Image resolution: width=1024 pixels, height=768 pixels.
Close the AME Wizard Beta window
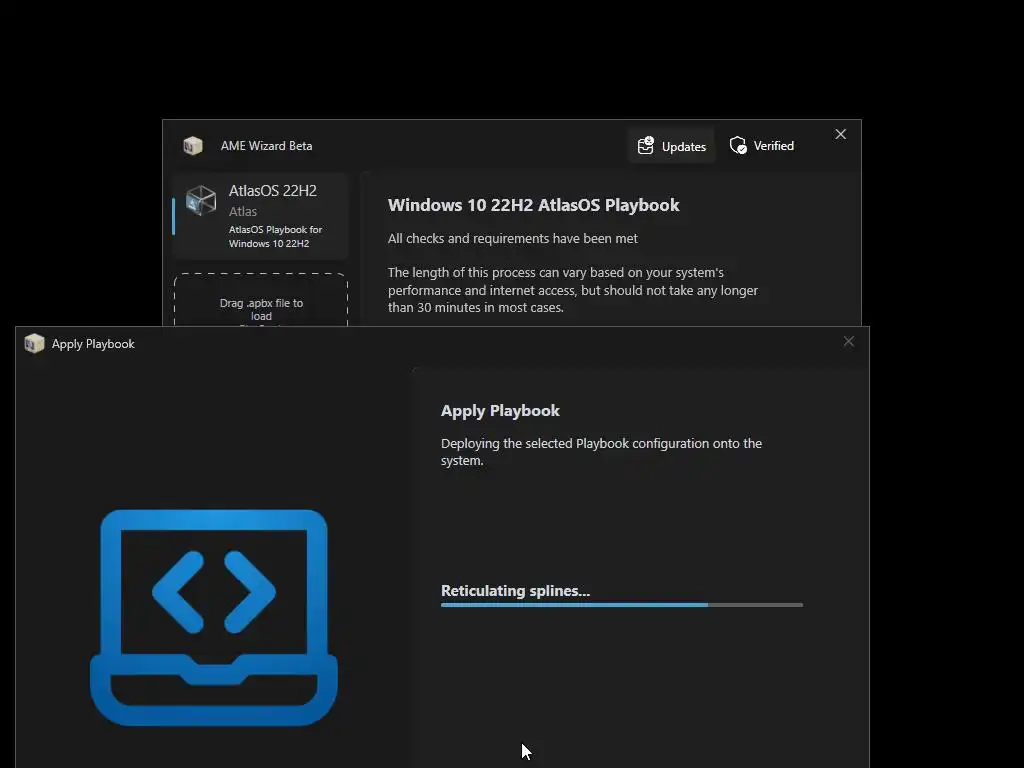click(x=840, y=134)
